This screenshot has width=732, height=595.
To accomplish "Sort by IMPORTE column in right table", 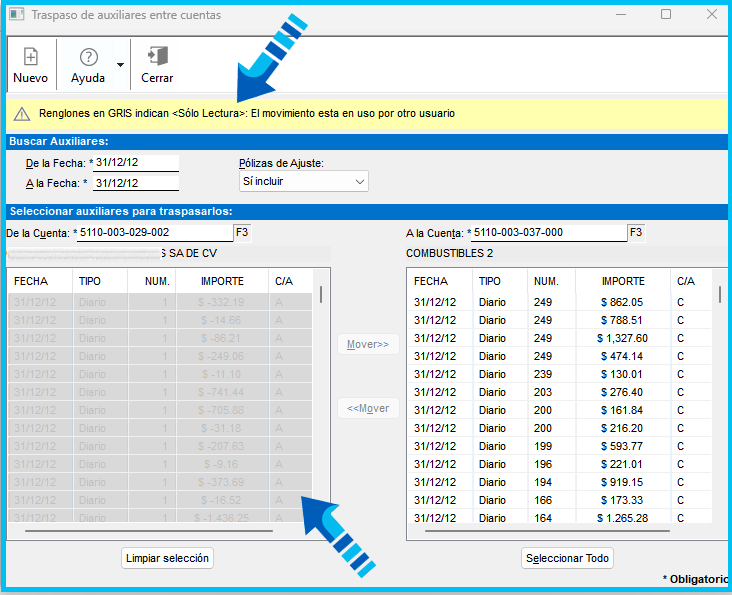I will [623, 281].
